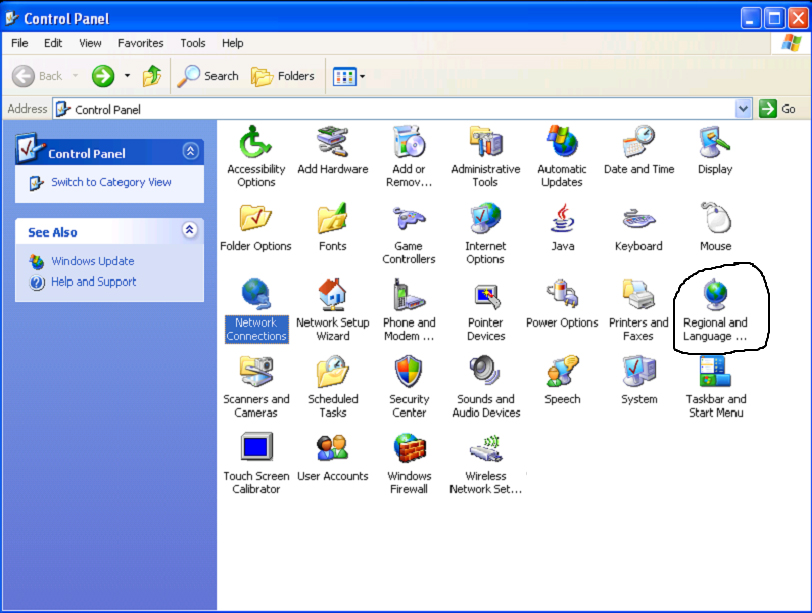Click the Back toolbar button
The image size is (812, 613).
click(x=37, y=76)
